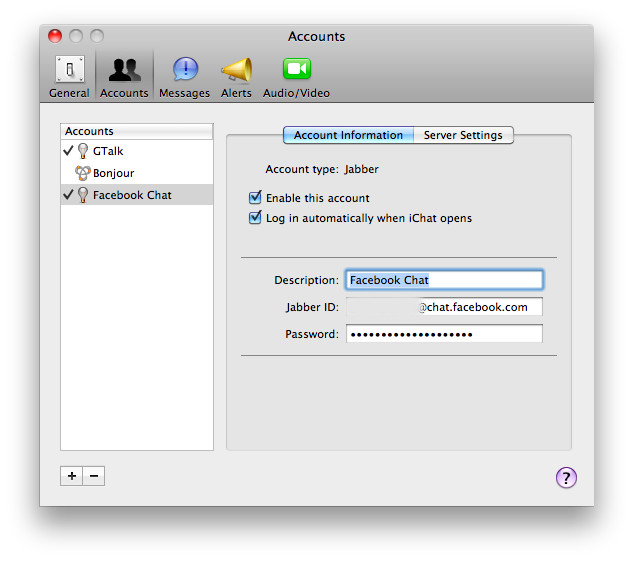Click into the Password field

point(444,334)
